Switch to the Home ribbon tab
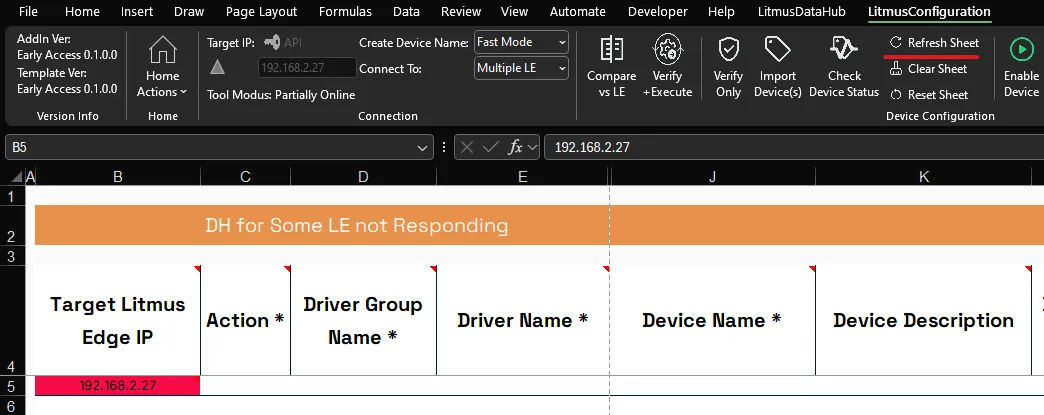The height and width of the screenshot is (415, 1044). pos(83,11)
